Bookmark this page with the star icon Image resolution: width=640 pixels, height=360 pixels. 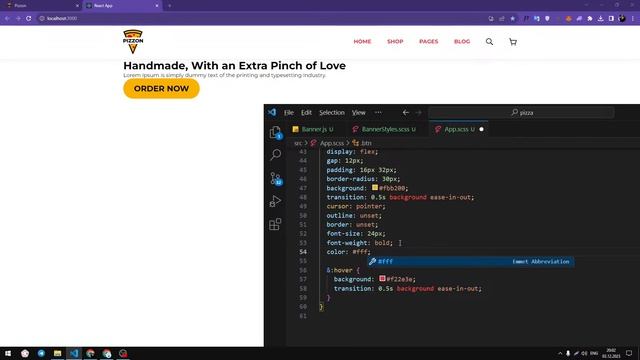513,18
